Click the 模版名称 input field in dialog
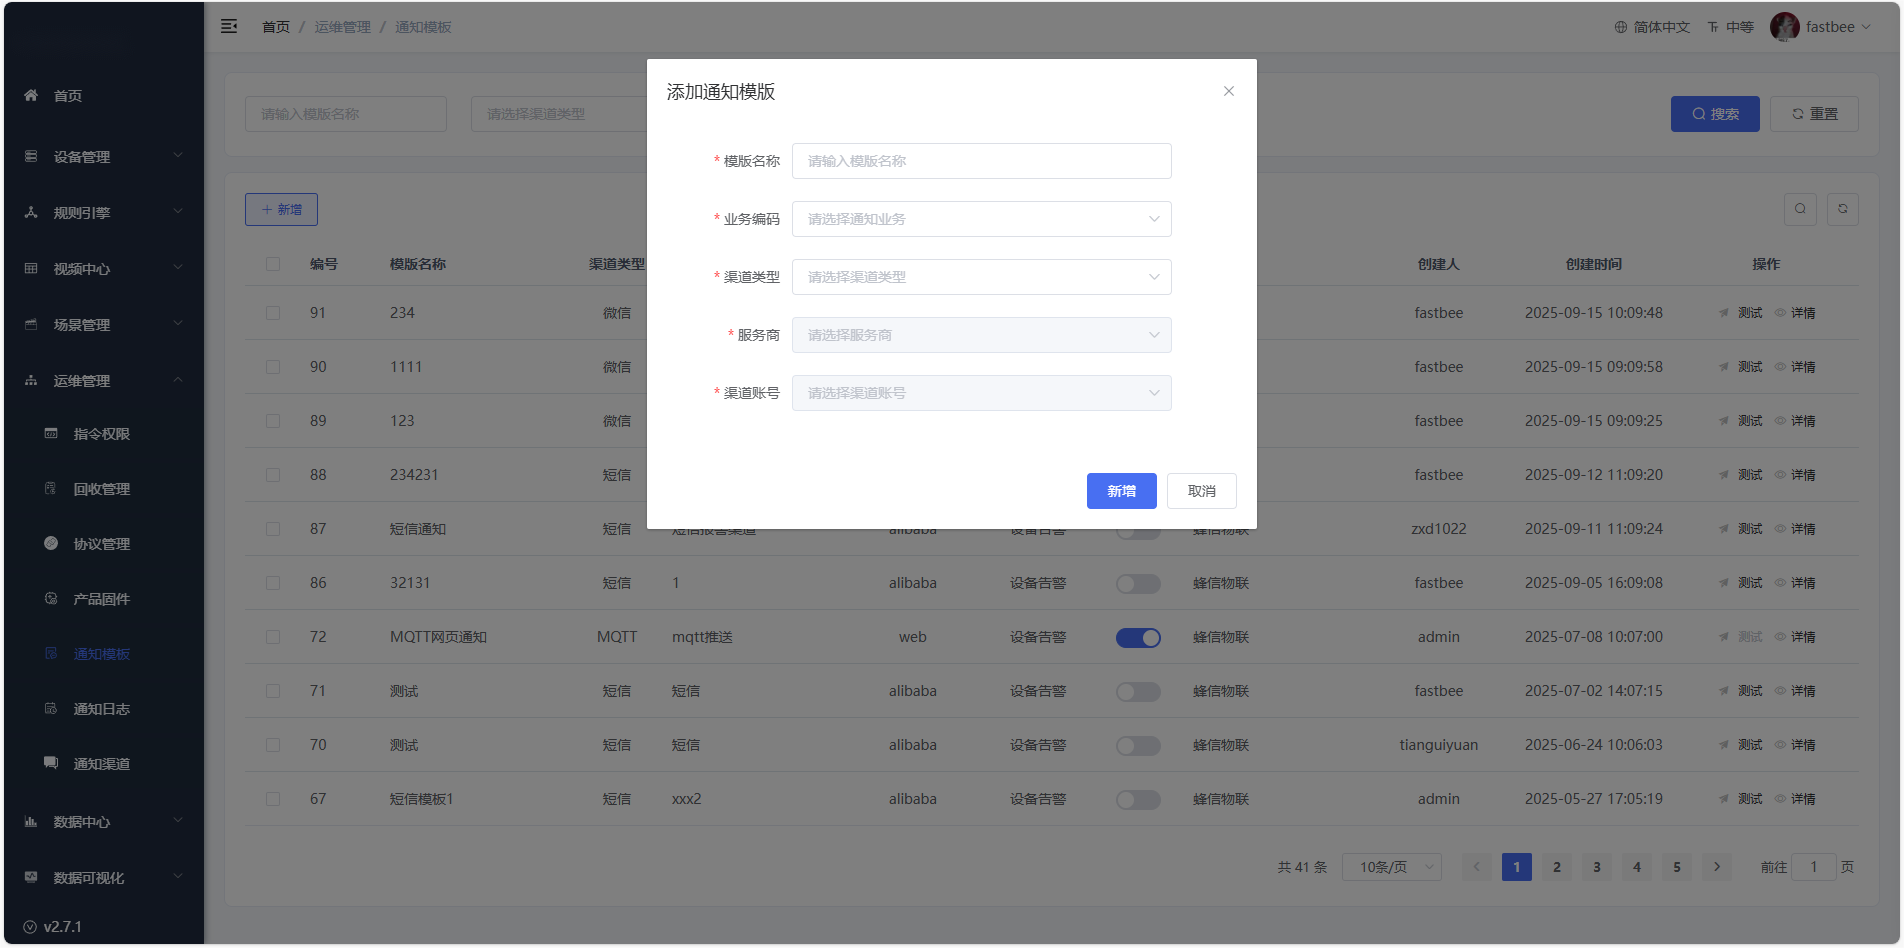 point(981,161)
